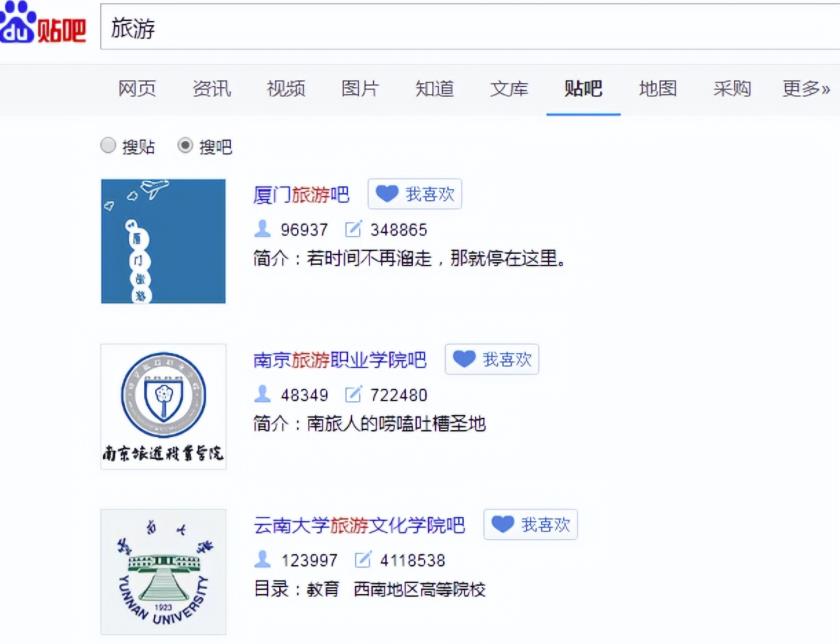Click the 南京旅游职业学院 logo thumbnail
Screen dimensions: 840x644
(163, 406)
